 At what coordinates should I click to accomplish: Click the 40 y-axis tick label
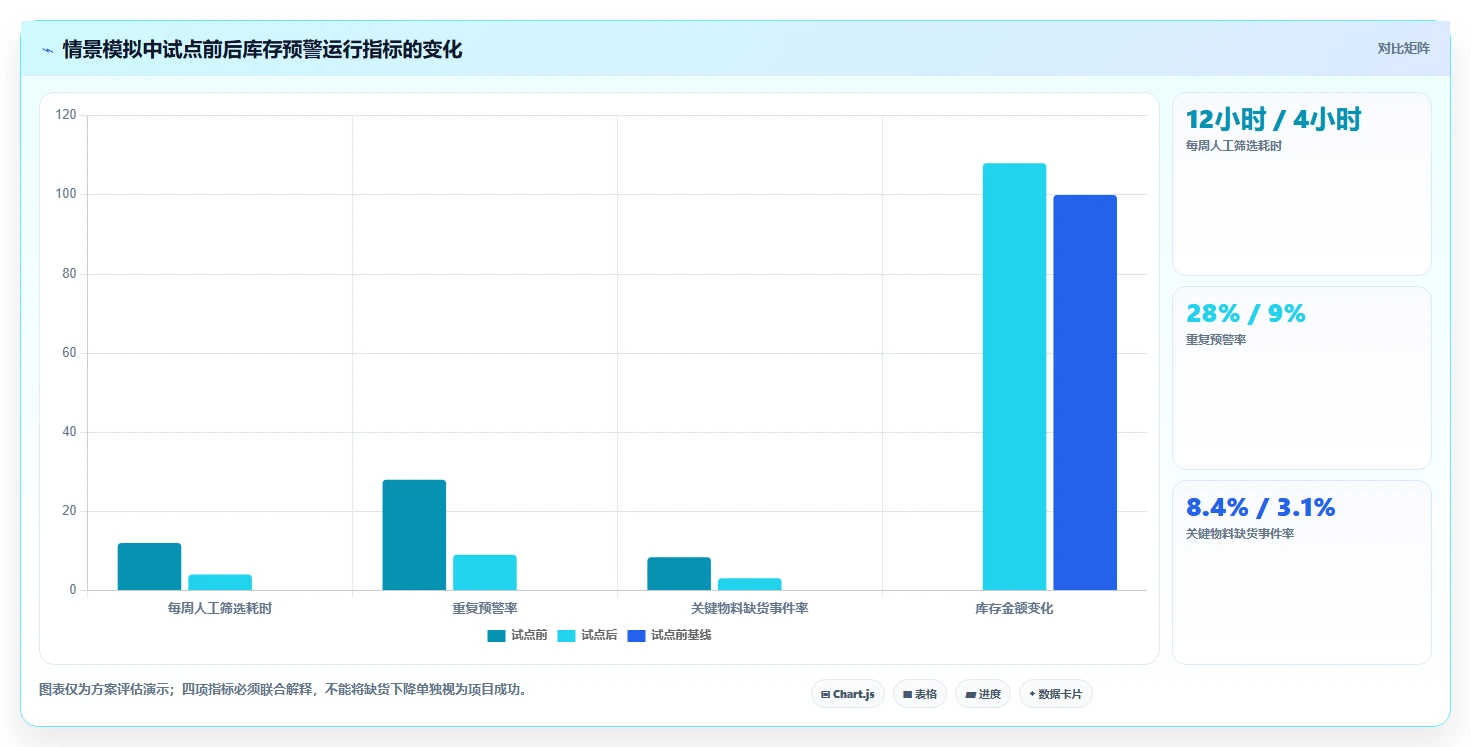(69, 432)
